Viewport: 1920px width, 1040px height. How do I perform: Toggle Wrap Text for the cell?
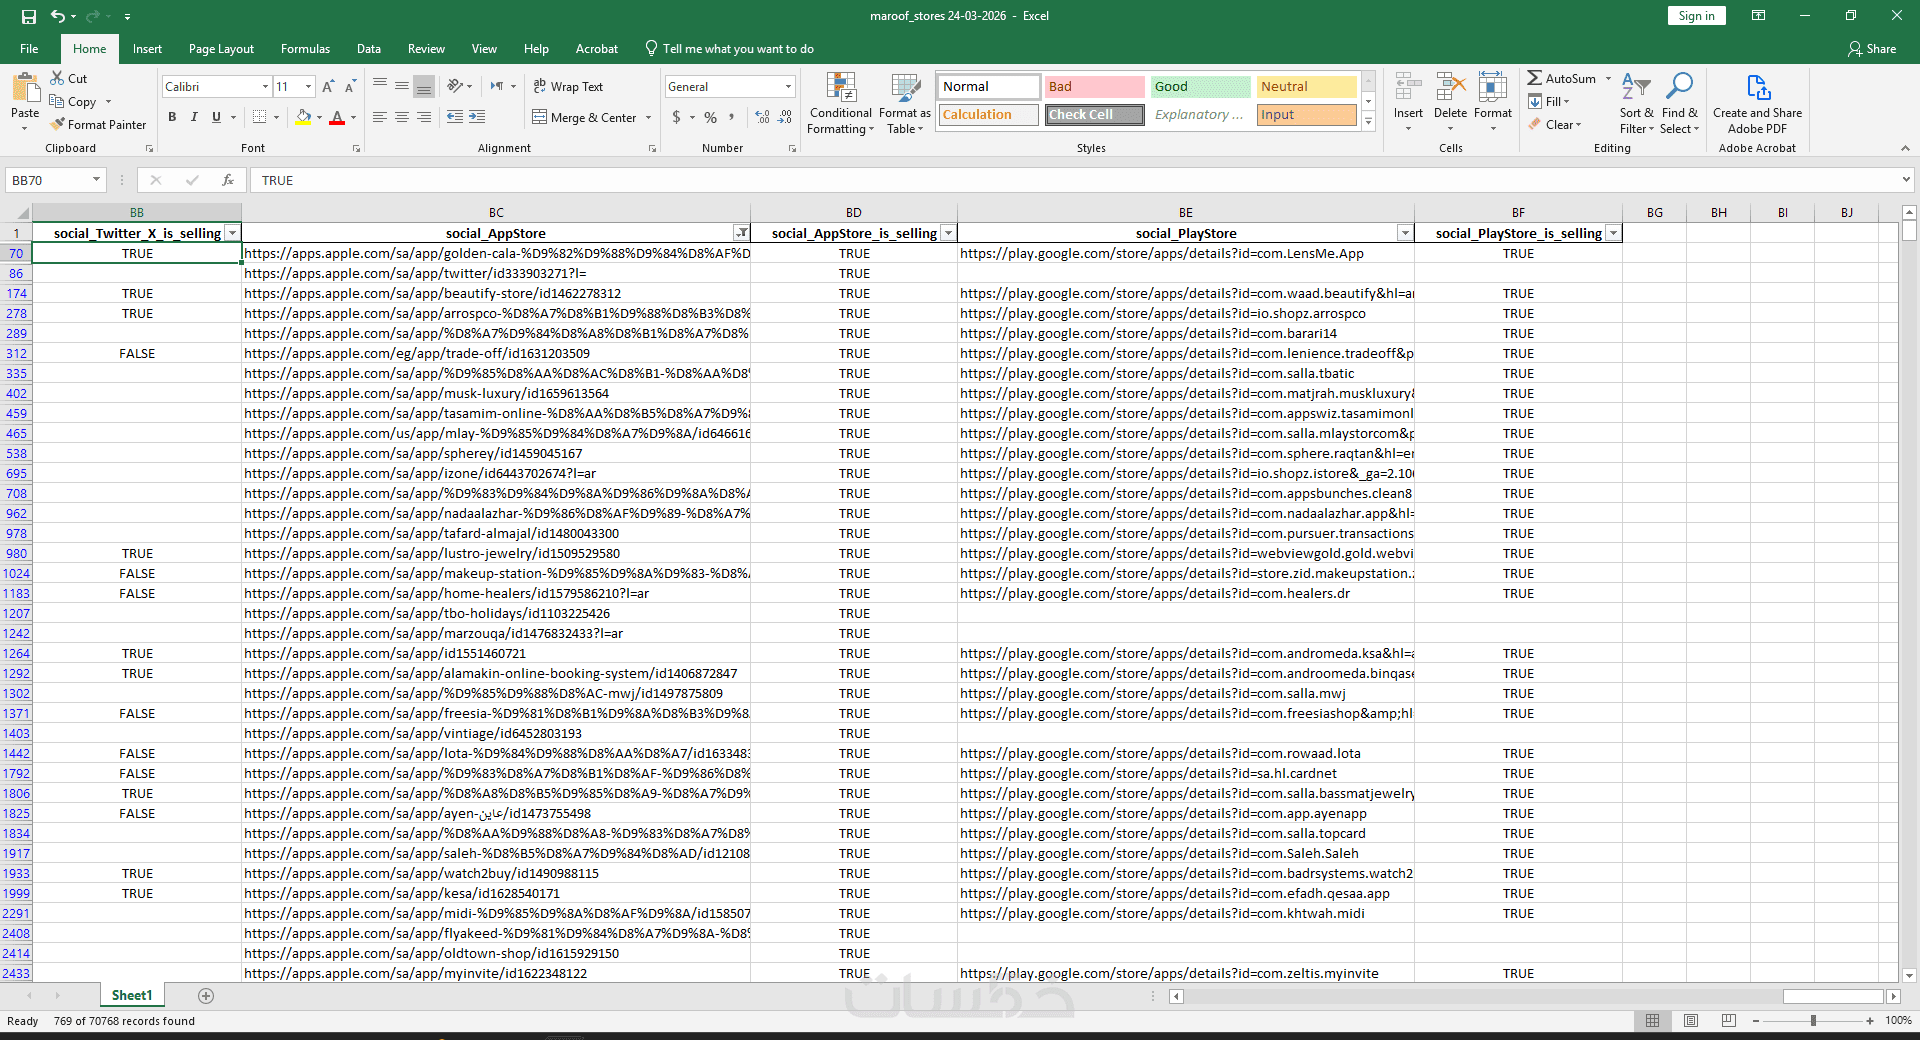click(x=568, y=87)
